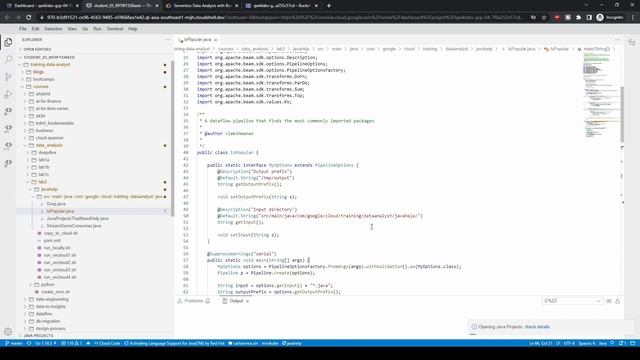Open Explorer more actions ellipsis
Screen dimensions: 640x360
(168, 40)
